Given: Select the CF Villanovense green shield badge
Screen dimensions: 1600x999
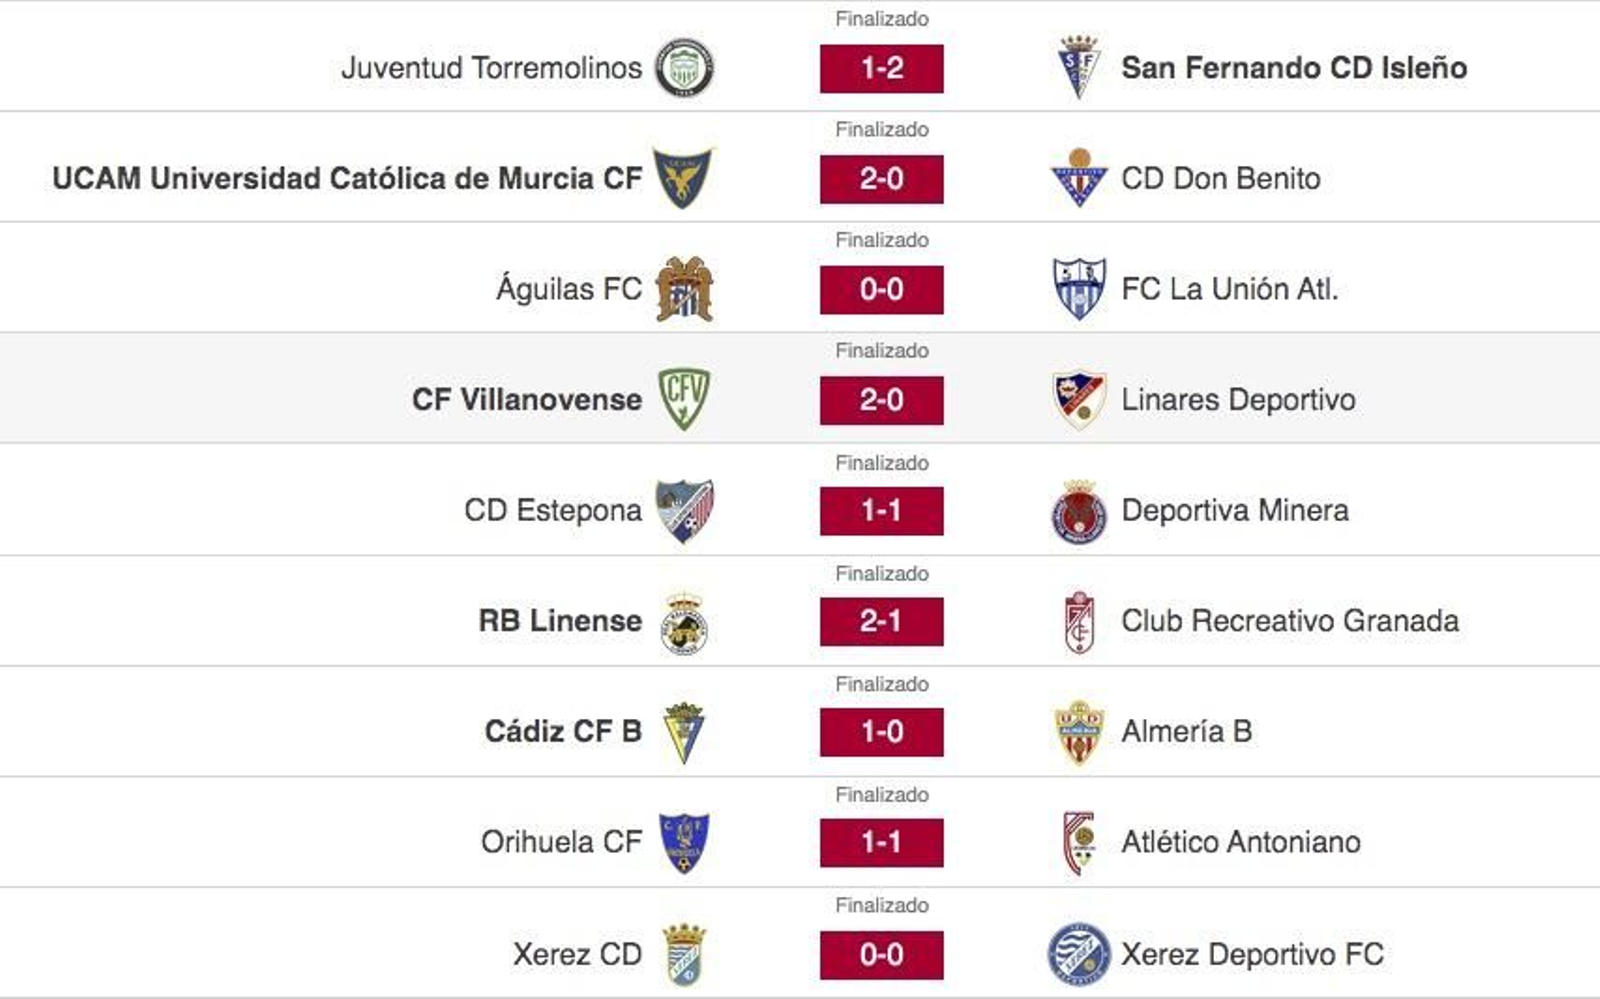Looking at the screenshot, I should tap(686, 399).
